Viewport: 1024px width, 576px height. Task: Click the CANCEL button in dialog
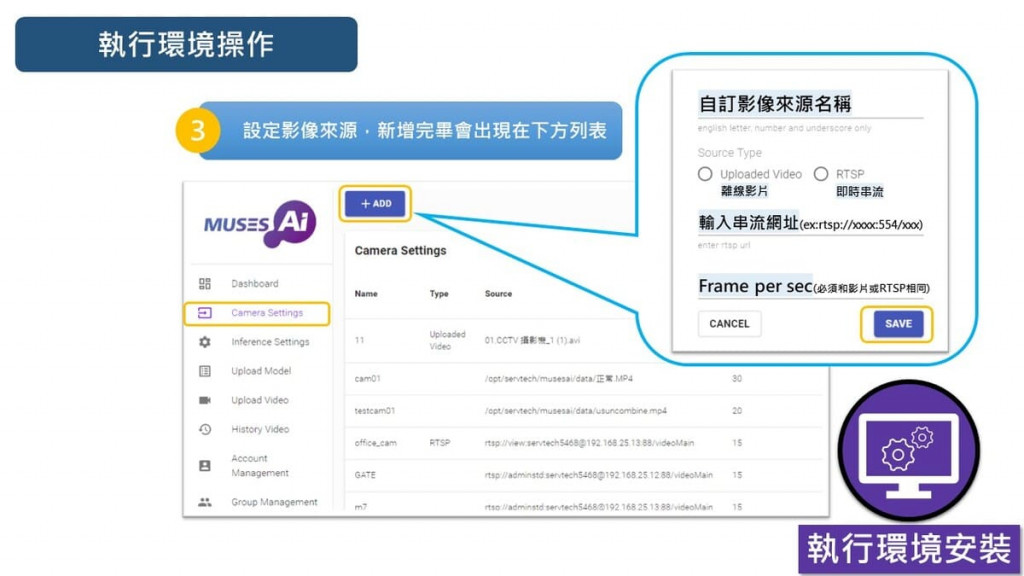coord(729,324)
